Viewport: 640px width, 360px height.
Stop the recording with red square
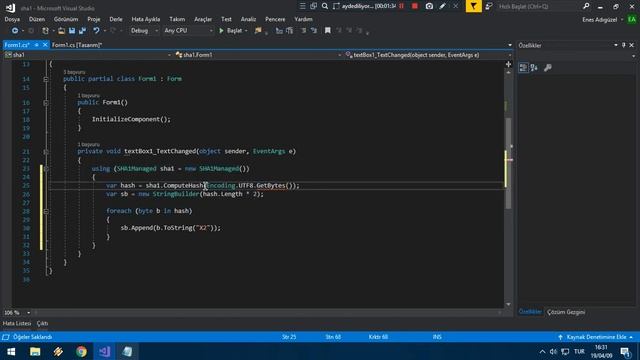click(415, 6)
